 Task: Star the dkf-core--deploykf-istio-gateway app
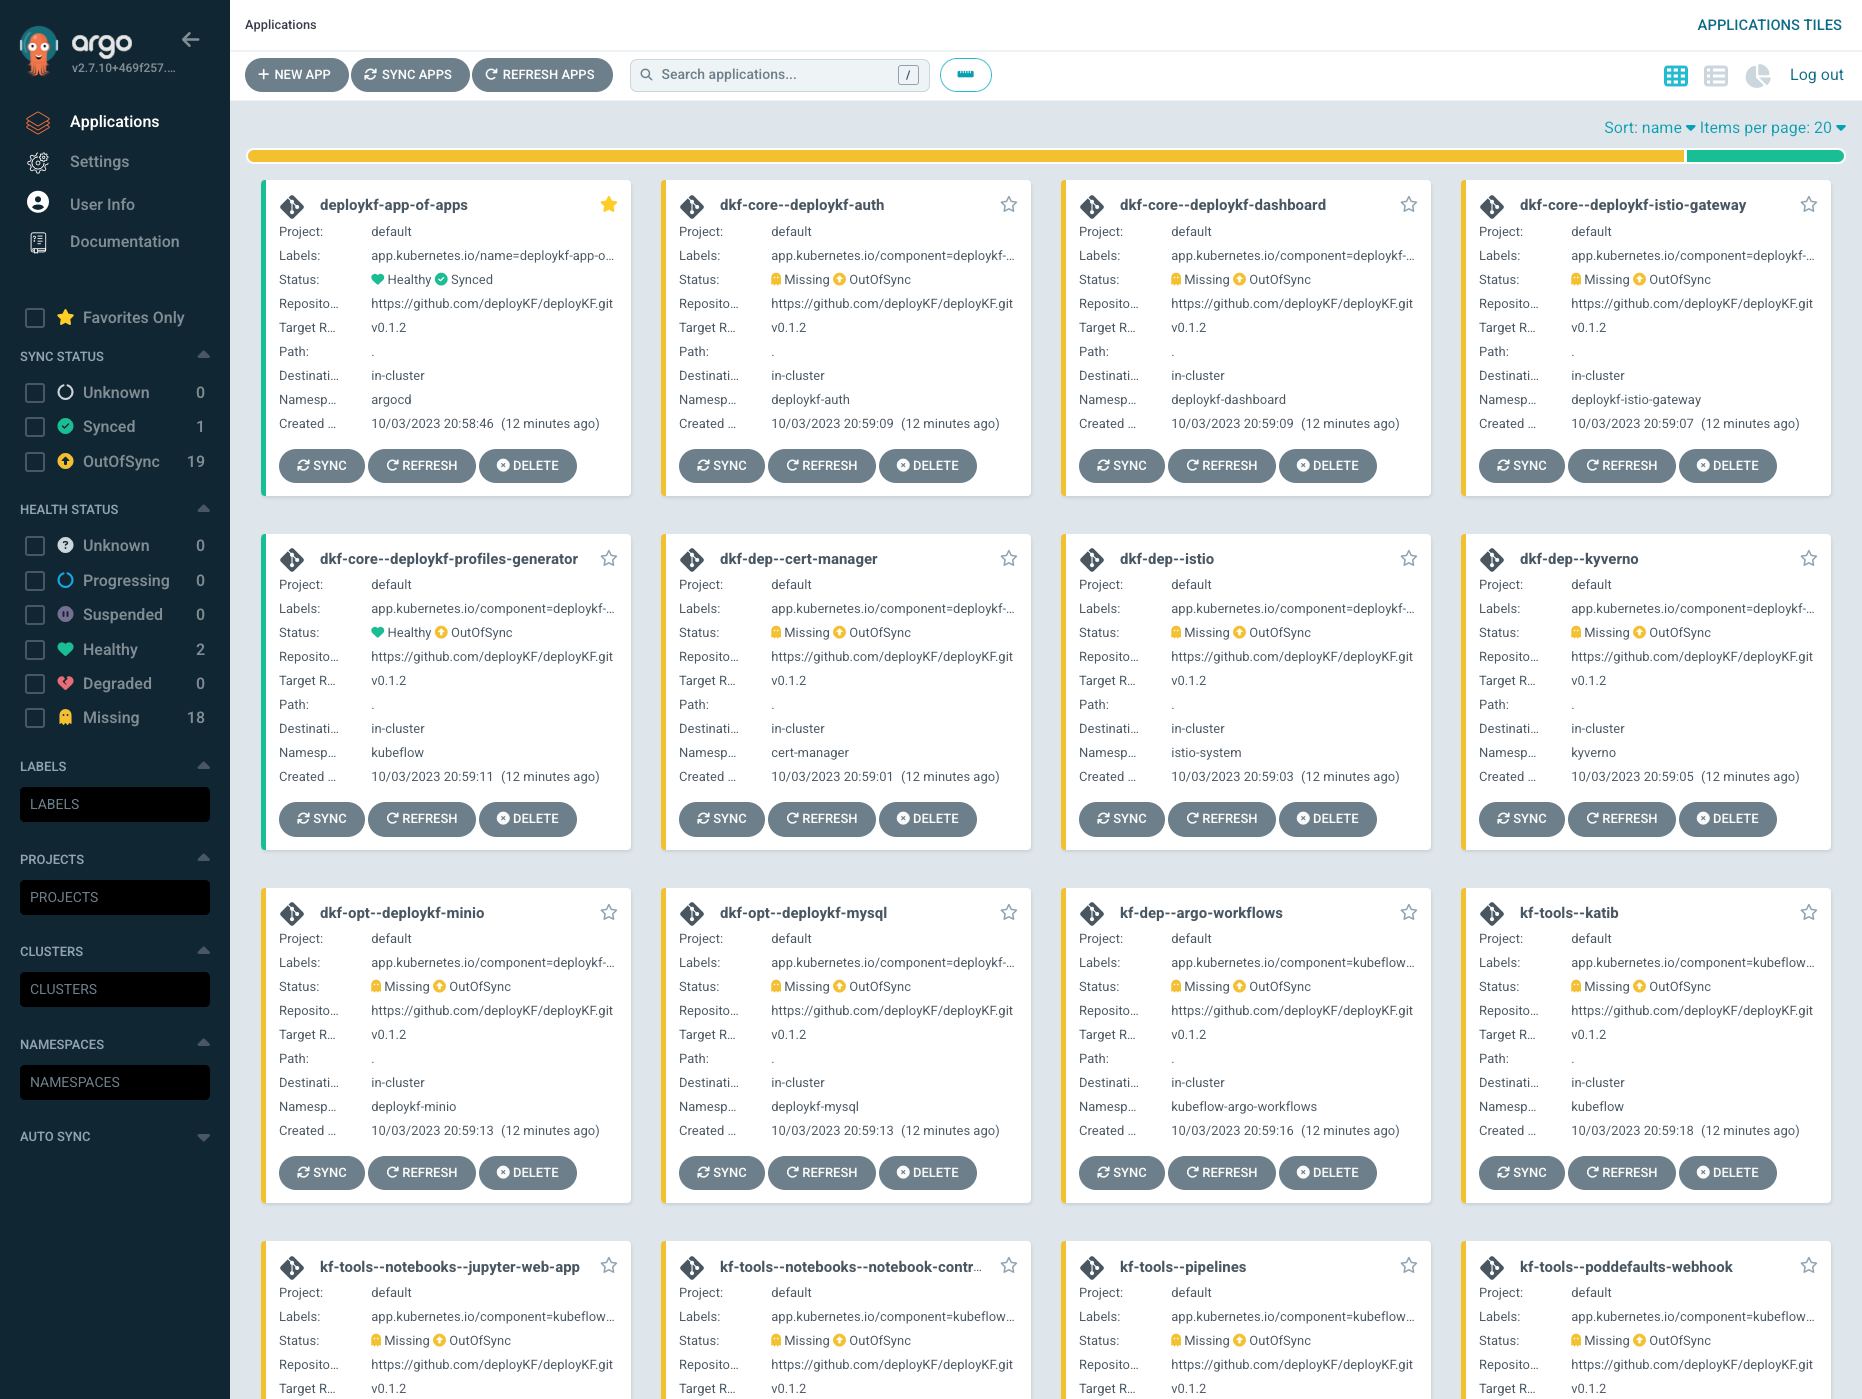coord(1809,205)
